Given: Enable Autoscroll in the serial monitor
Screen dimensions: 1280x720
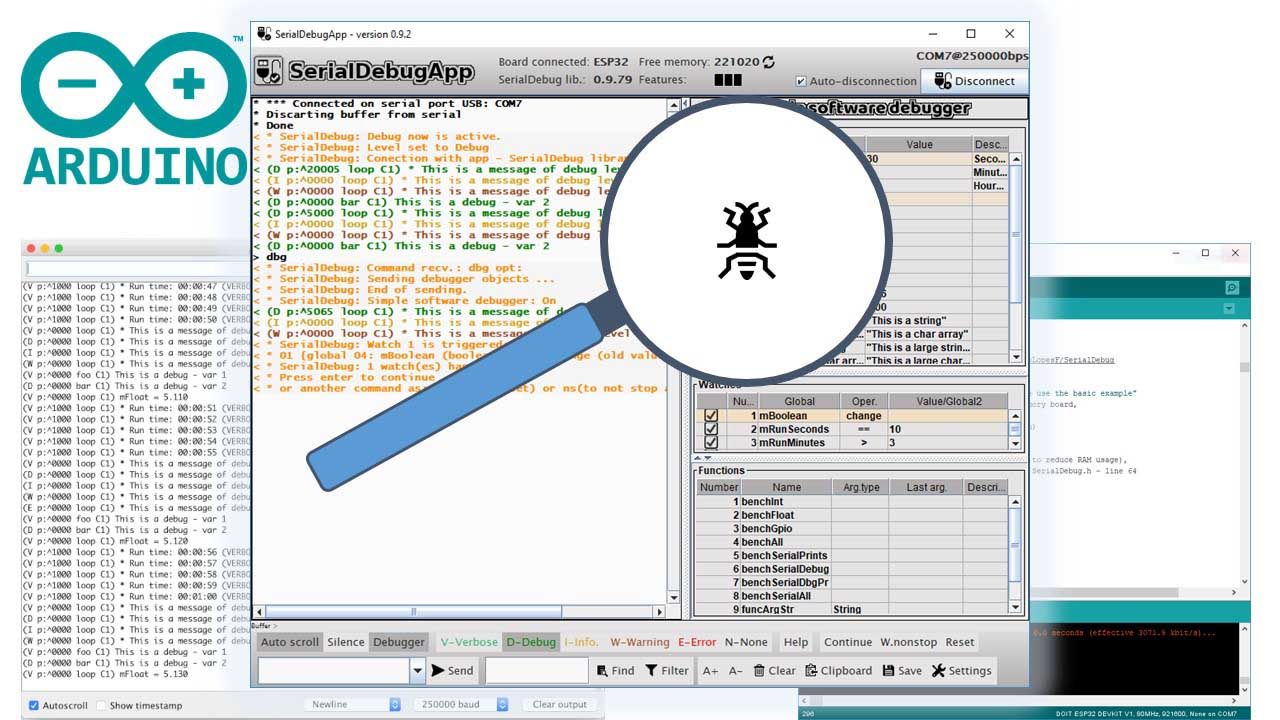Looking at the screenshot, I should click(x=34, y=705).
